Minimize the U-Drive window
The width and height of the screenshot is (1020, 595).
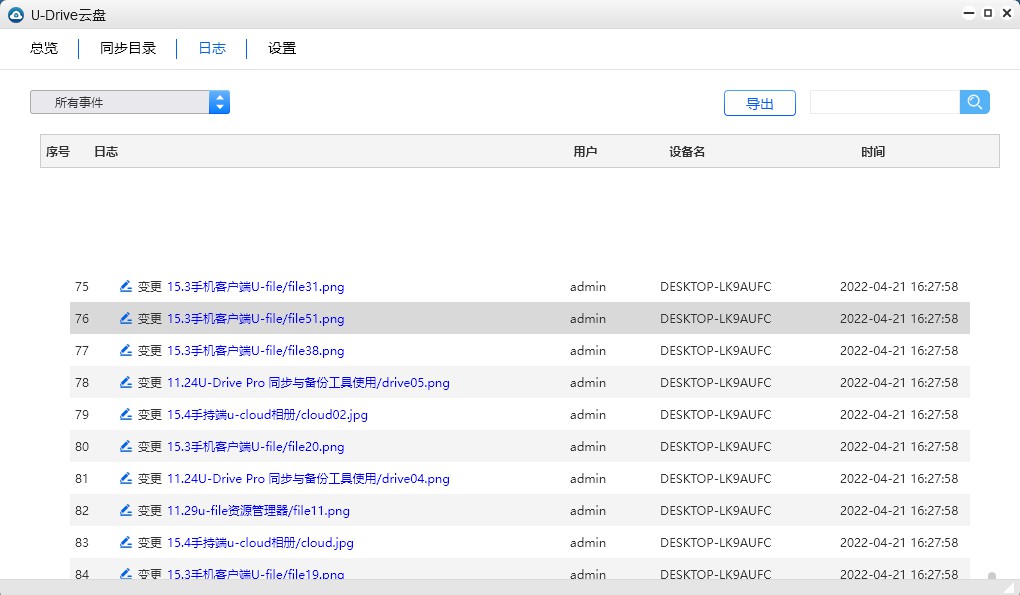click(x=968, y=14)
